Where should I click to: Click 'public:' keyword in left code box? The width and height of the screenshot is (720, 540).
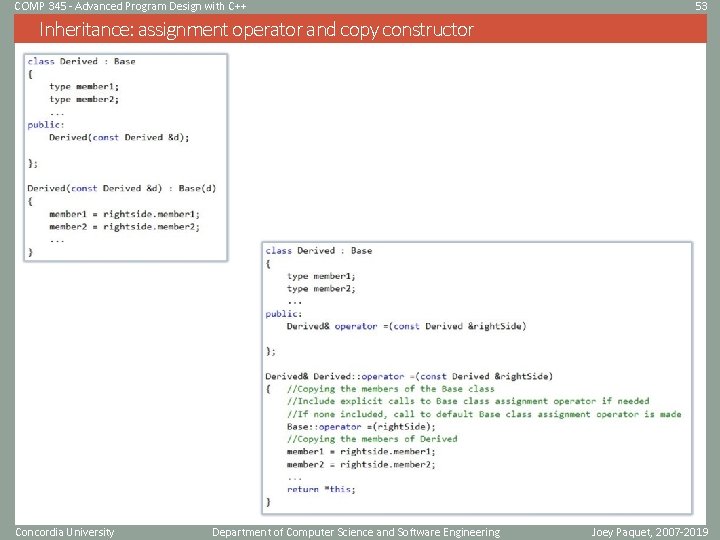click(46, 125)
